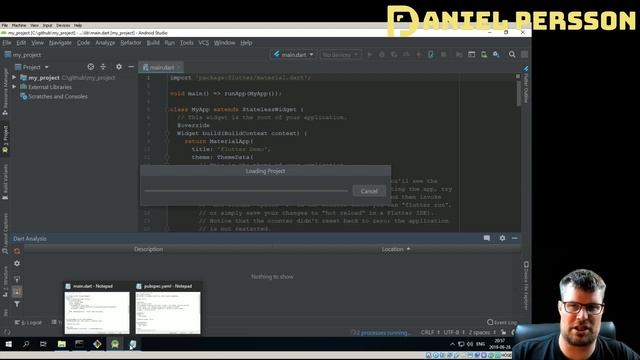
Task: Open the Build menu
Action: pos(153,43)
